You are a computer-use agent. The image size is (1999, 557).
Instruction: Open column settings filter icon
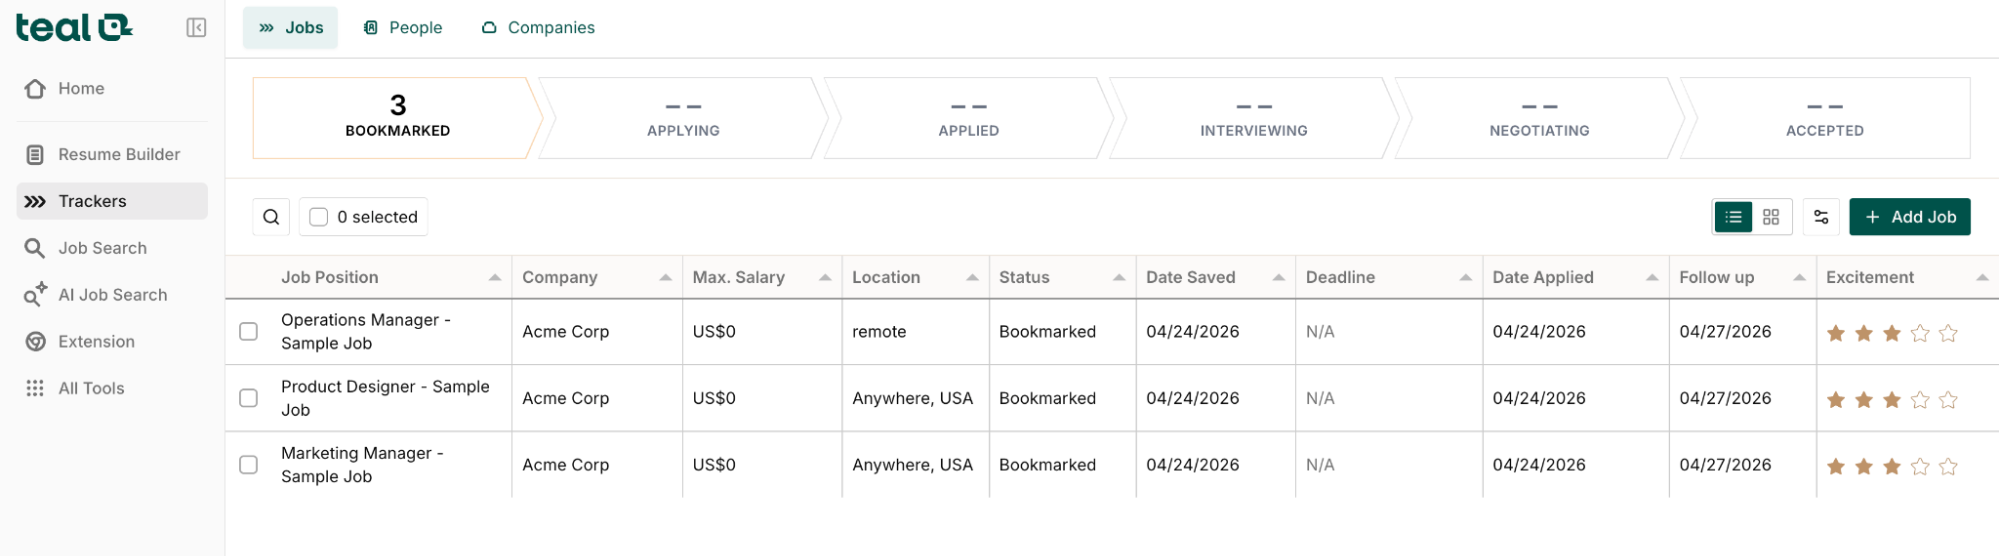[x=1821, y=217]
